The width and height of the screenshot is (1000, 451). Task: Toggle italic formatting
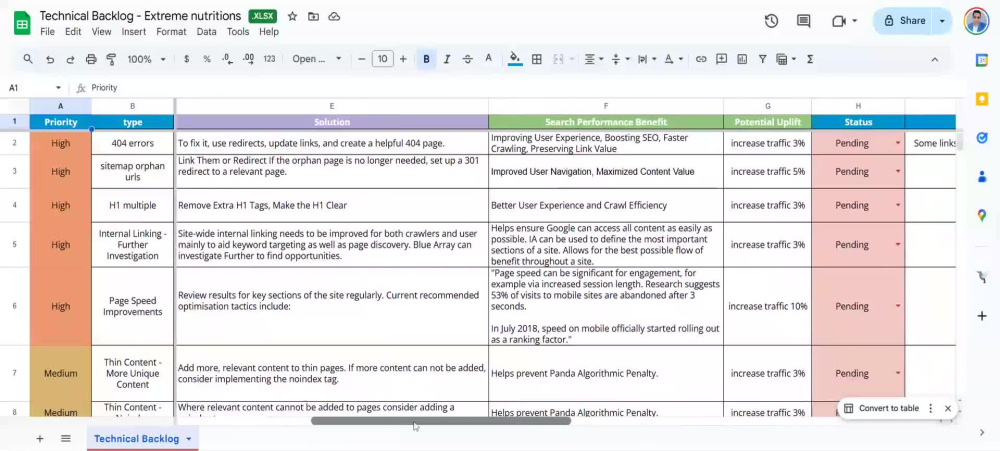(x=447, y=59)
